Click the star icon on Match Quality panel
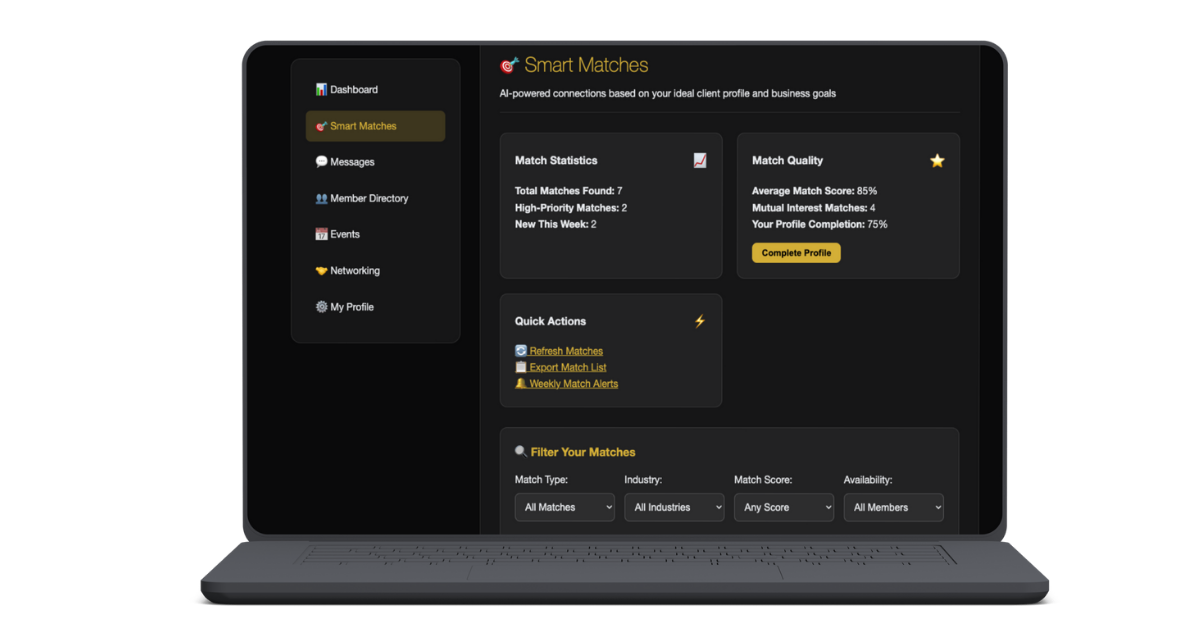Screen dimensions: 1200x627 [x=937, y=160]
